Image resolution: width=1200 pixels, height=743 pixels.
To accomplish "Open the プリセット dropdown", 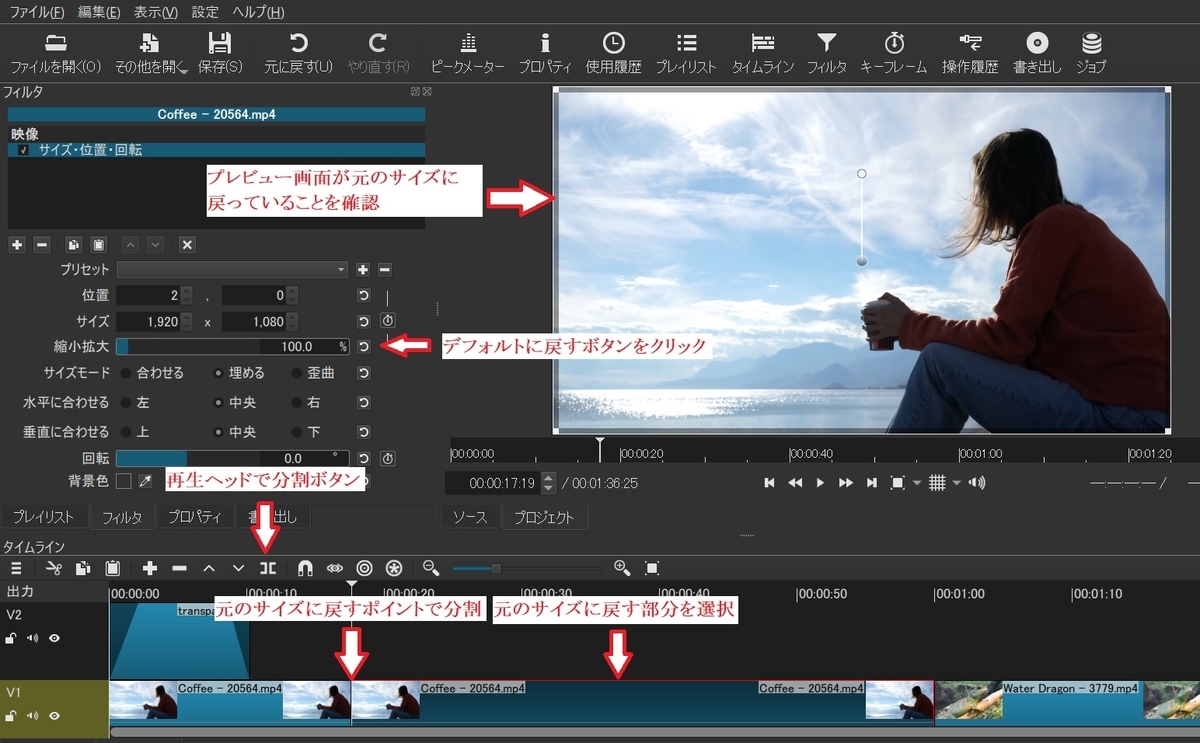I will [x=232, y=269].
